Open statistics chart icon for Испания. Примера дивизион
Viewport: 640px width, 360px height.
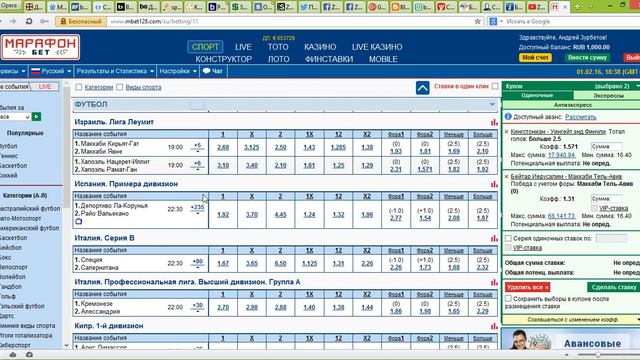pyautogui.click(x=494, y=184)
